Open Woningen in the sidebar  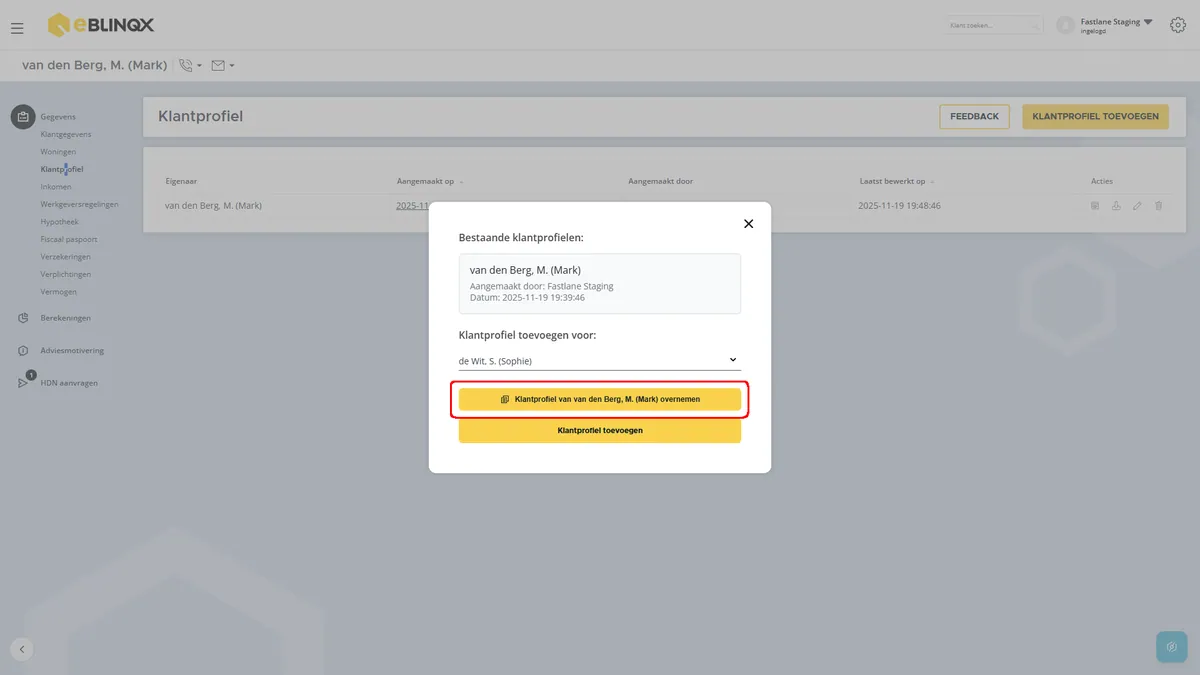point(58,152)
